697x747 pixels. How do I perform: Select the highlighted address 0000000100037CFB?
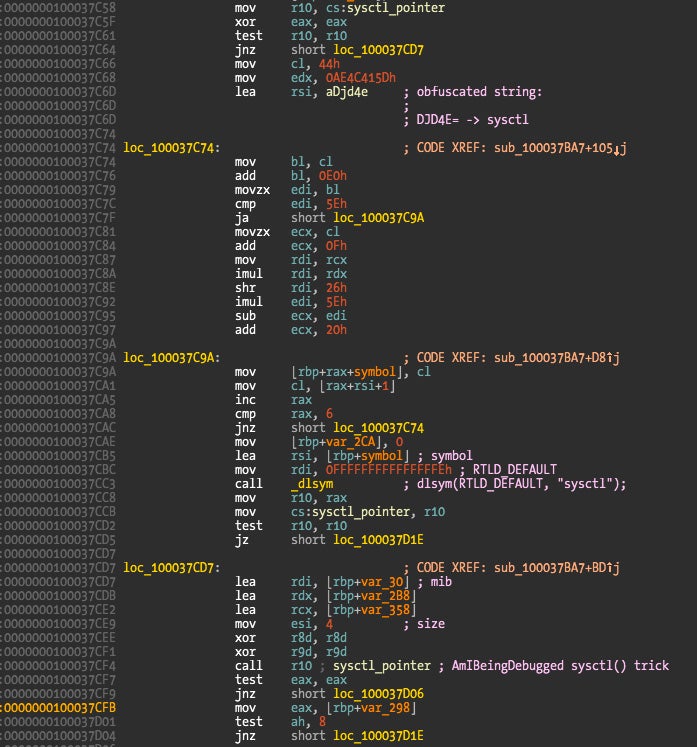[x=62, y=706]
